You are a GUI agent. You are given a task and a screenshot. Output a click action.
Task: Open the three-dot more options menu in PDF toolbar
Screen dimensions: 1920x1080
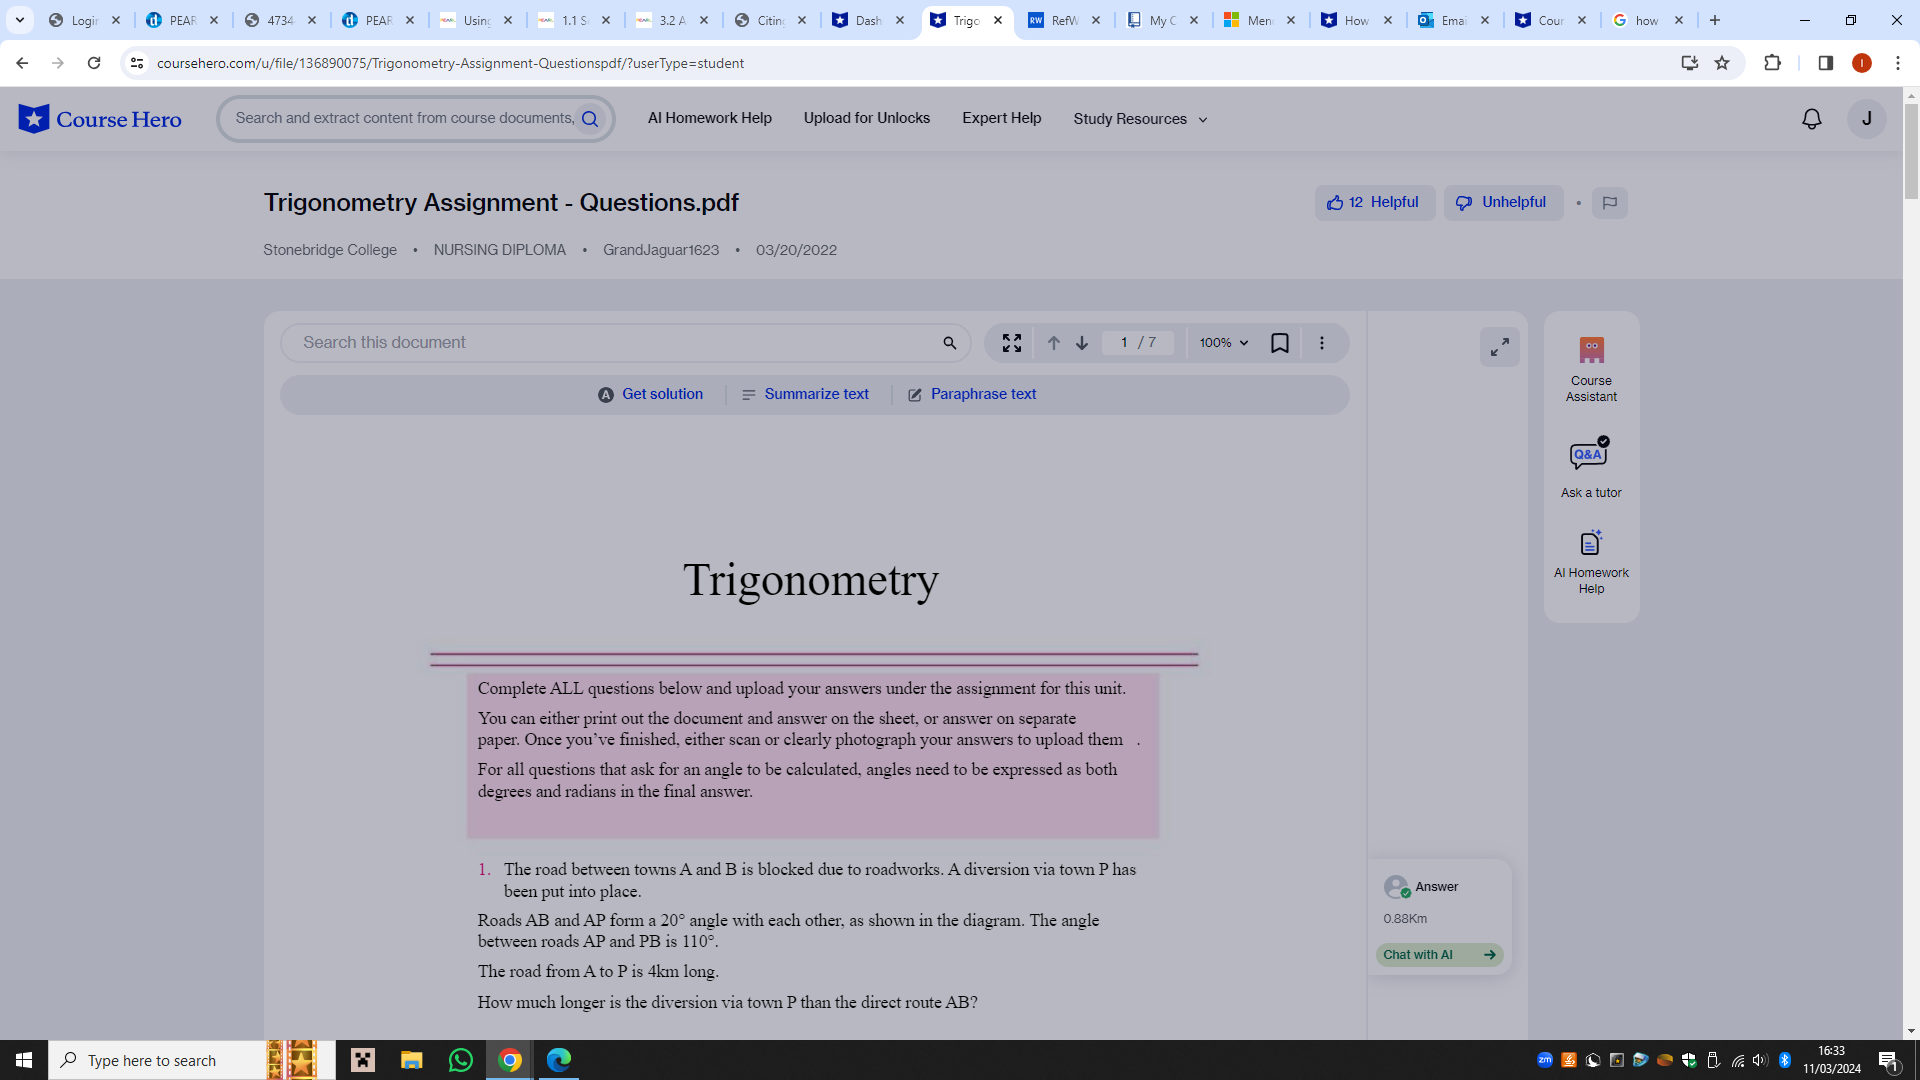[1321, 342]
